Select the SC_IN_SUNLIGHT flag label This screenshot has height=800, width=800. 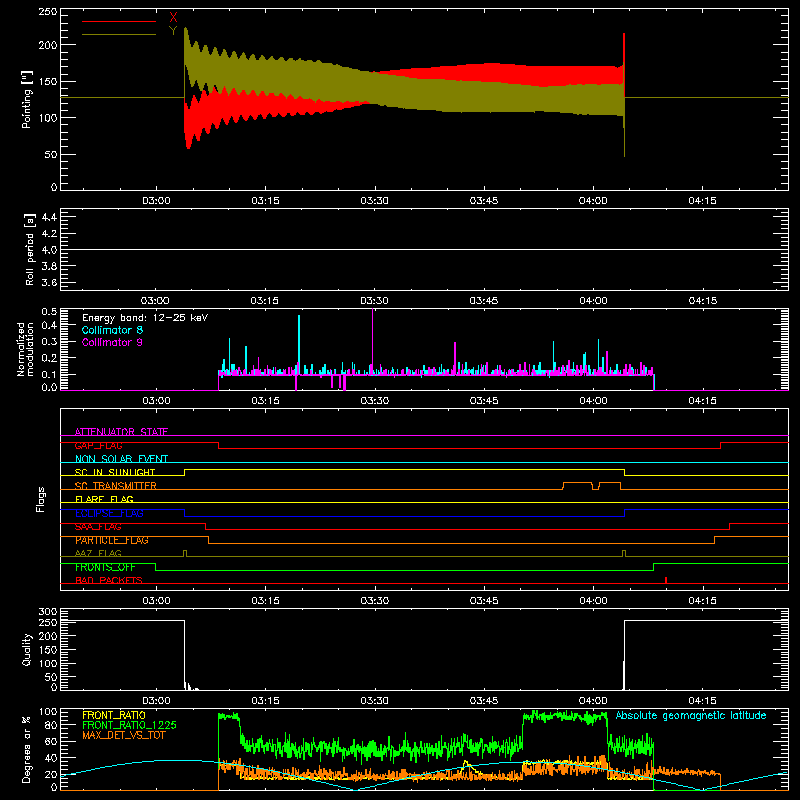coord(115,472)
